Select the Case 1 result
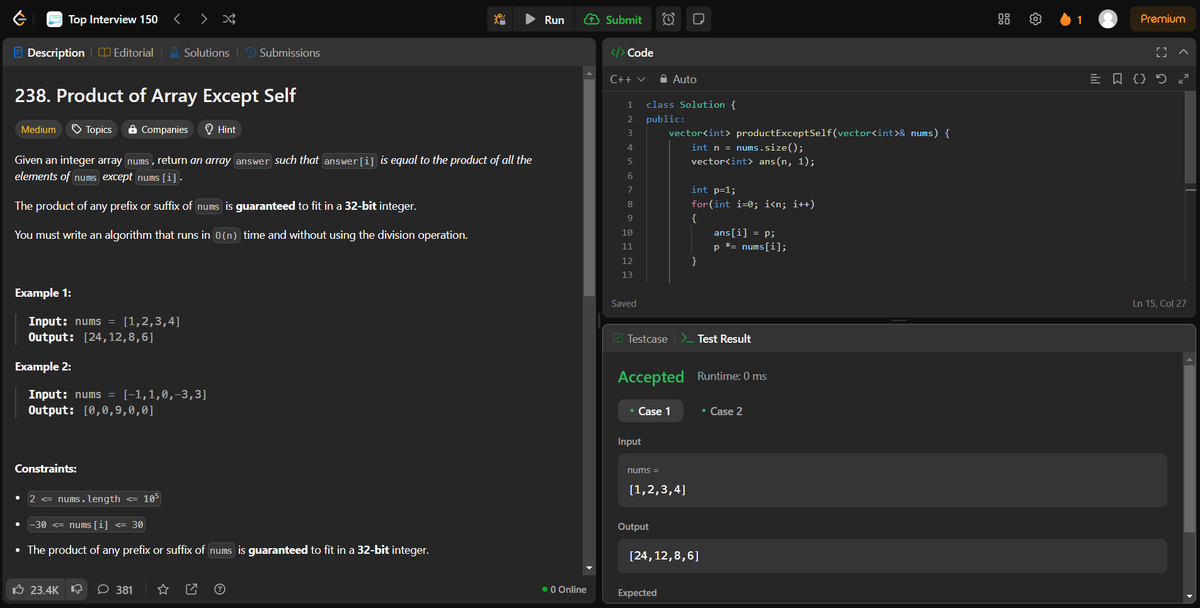Viewport: 1200px width, 608px height. point(650,411)
